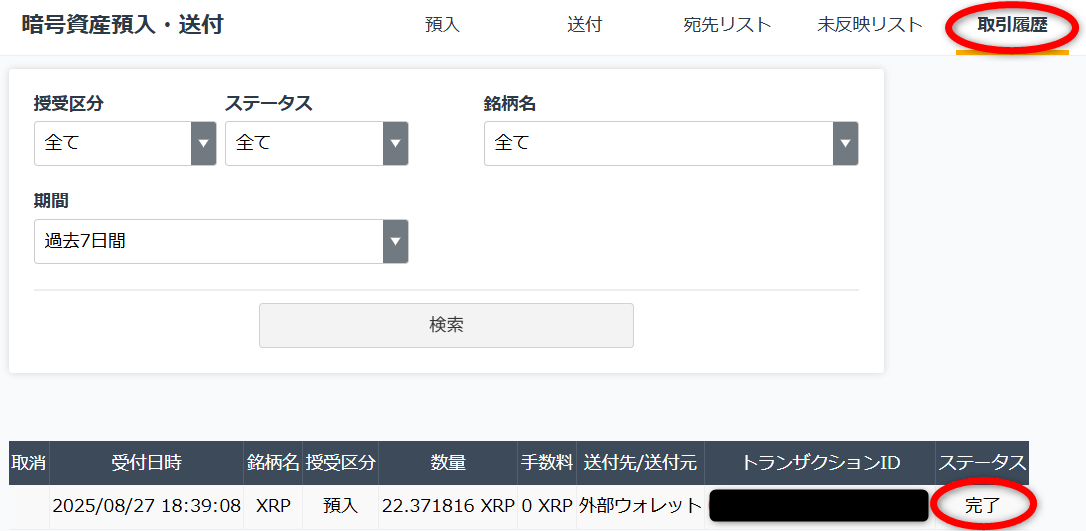1086x531 pixels.
Task: Click the 期間 field label
Action: click(x=51, y=201)
